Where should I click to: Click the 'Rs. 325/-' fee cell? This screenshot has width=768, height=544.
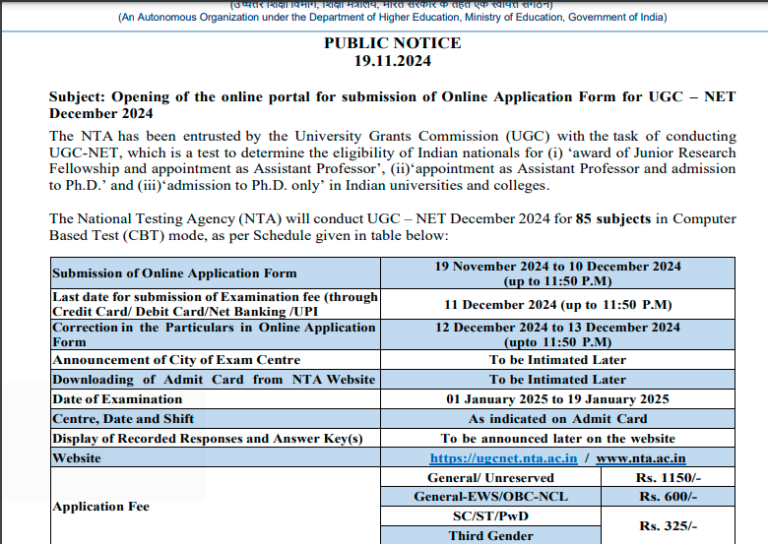pyautogui.click(x=668, y=526)
